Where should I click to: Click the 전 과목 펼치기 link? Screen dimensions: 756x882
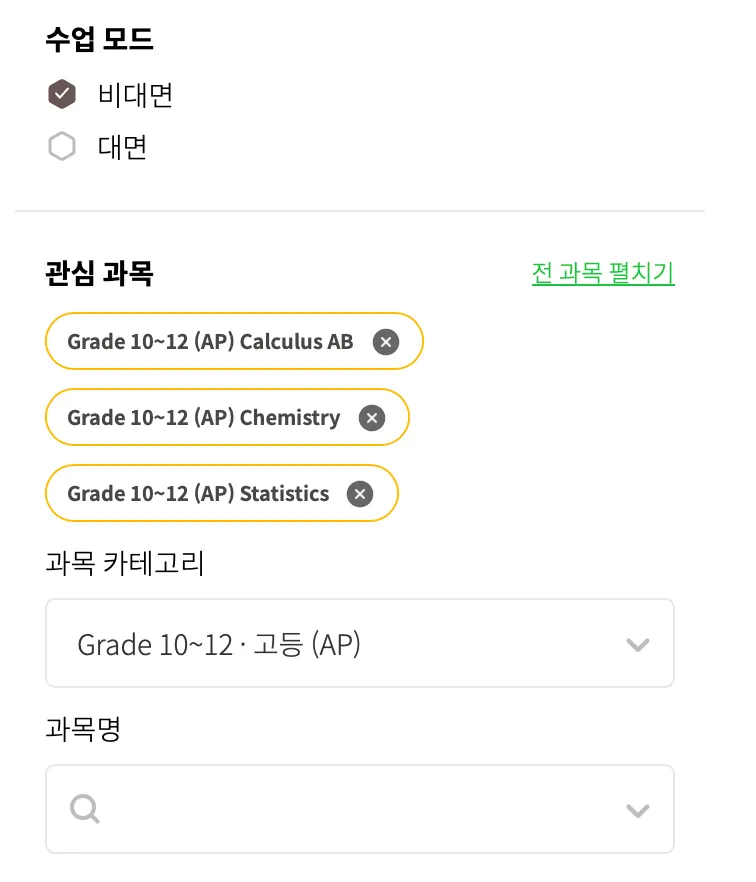coord(603,273)
